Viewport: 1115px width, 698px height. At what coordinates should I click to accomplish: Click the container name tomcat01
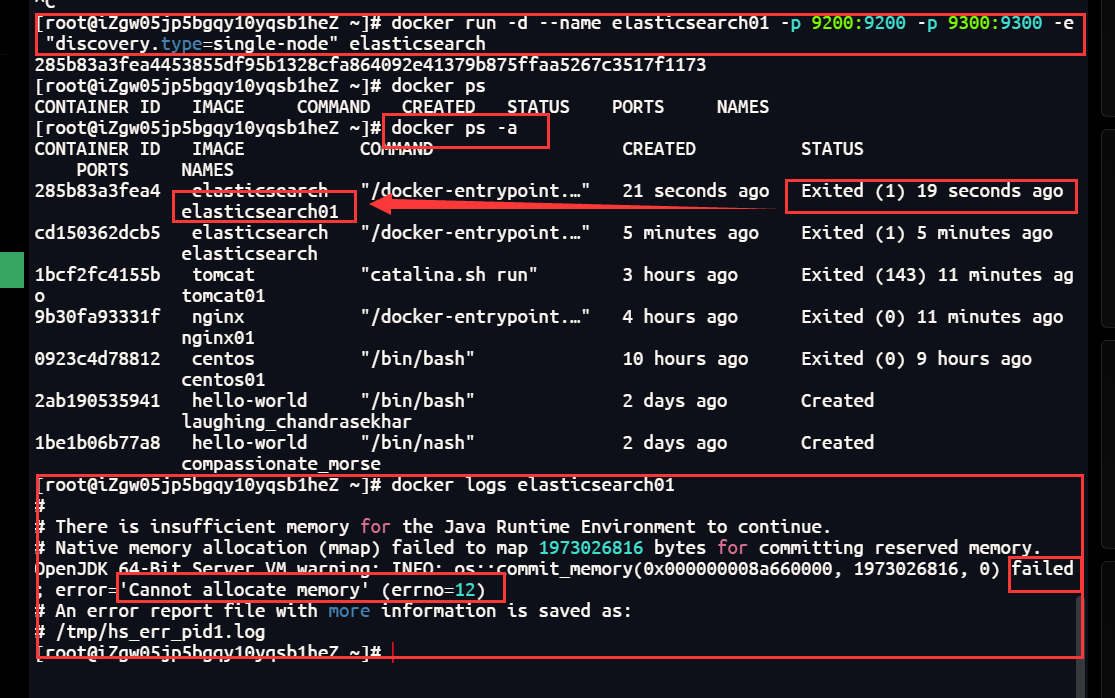[x=223, y=296]
